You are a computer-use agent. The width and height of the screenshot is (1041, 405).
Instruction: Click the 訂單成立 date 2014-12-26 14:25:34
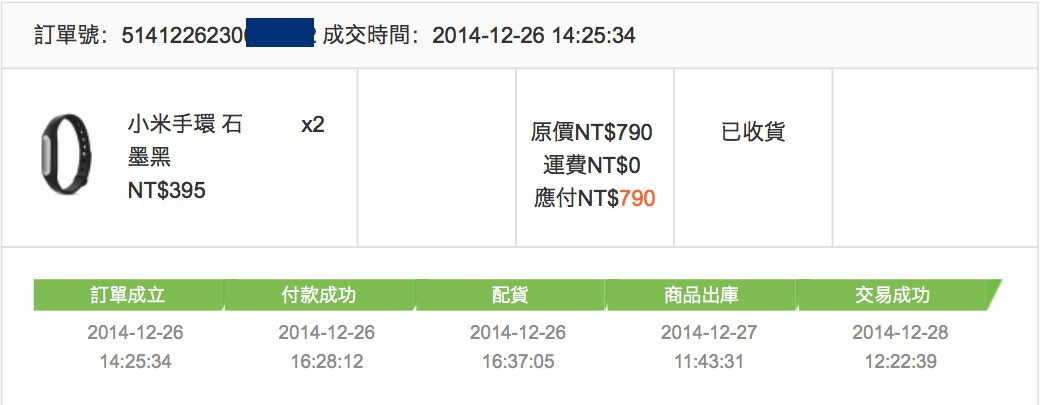coord(135,347)
